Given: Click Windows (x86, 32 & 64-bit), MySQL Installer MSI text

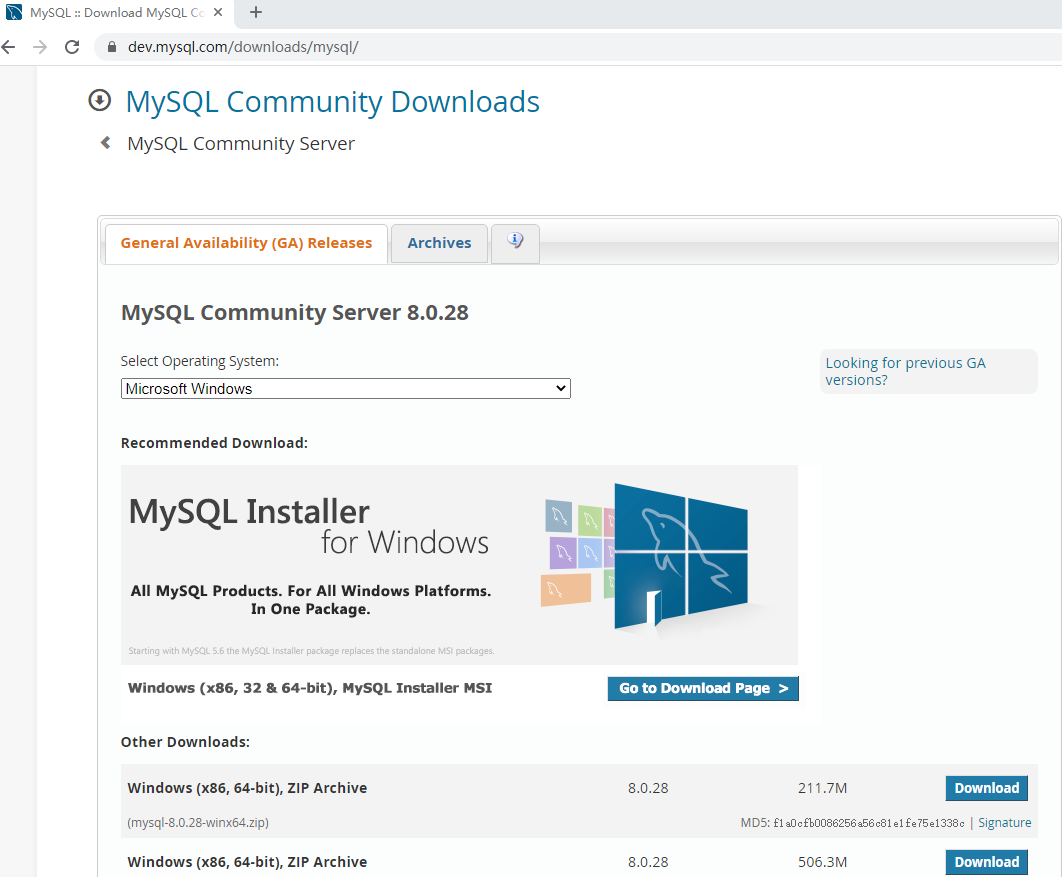Looking at the screenshot, I should (x=310, y=688).
